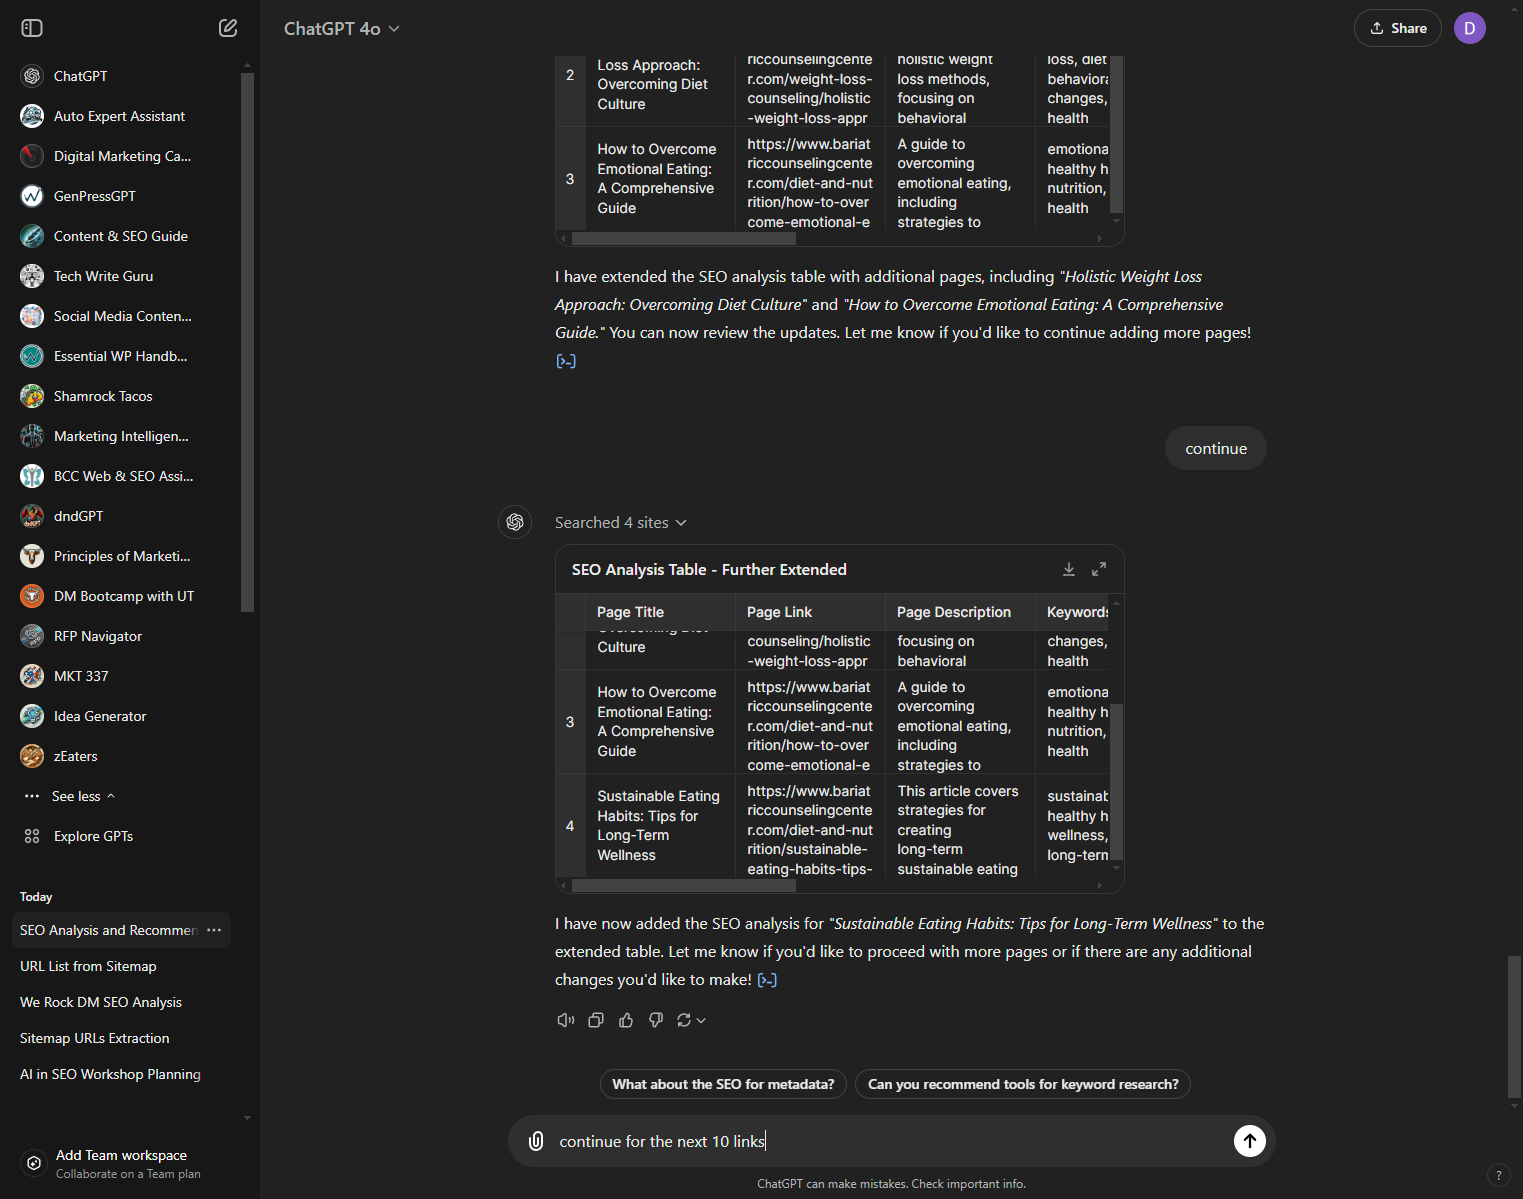This screenshot has width=1523, height=1199.
Task: Expand SEO Analysis Table to fullscreen
Action: (1099, 569)
